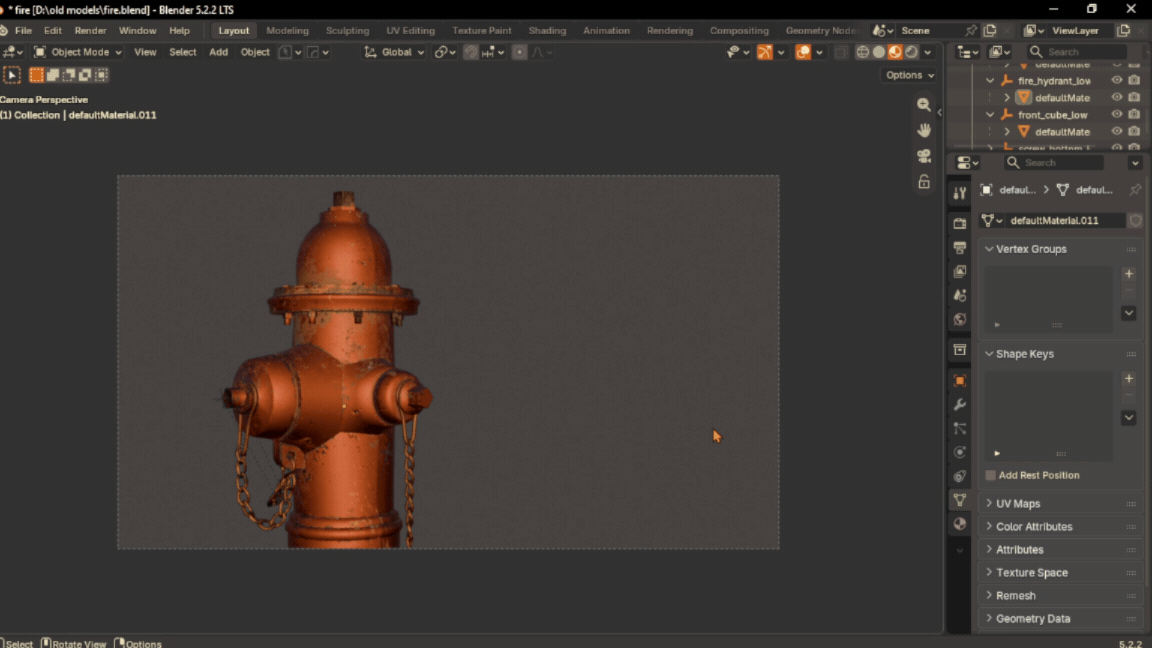Open the Scene properties tab

960,295
